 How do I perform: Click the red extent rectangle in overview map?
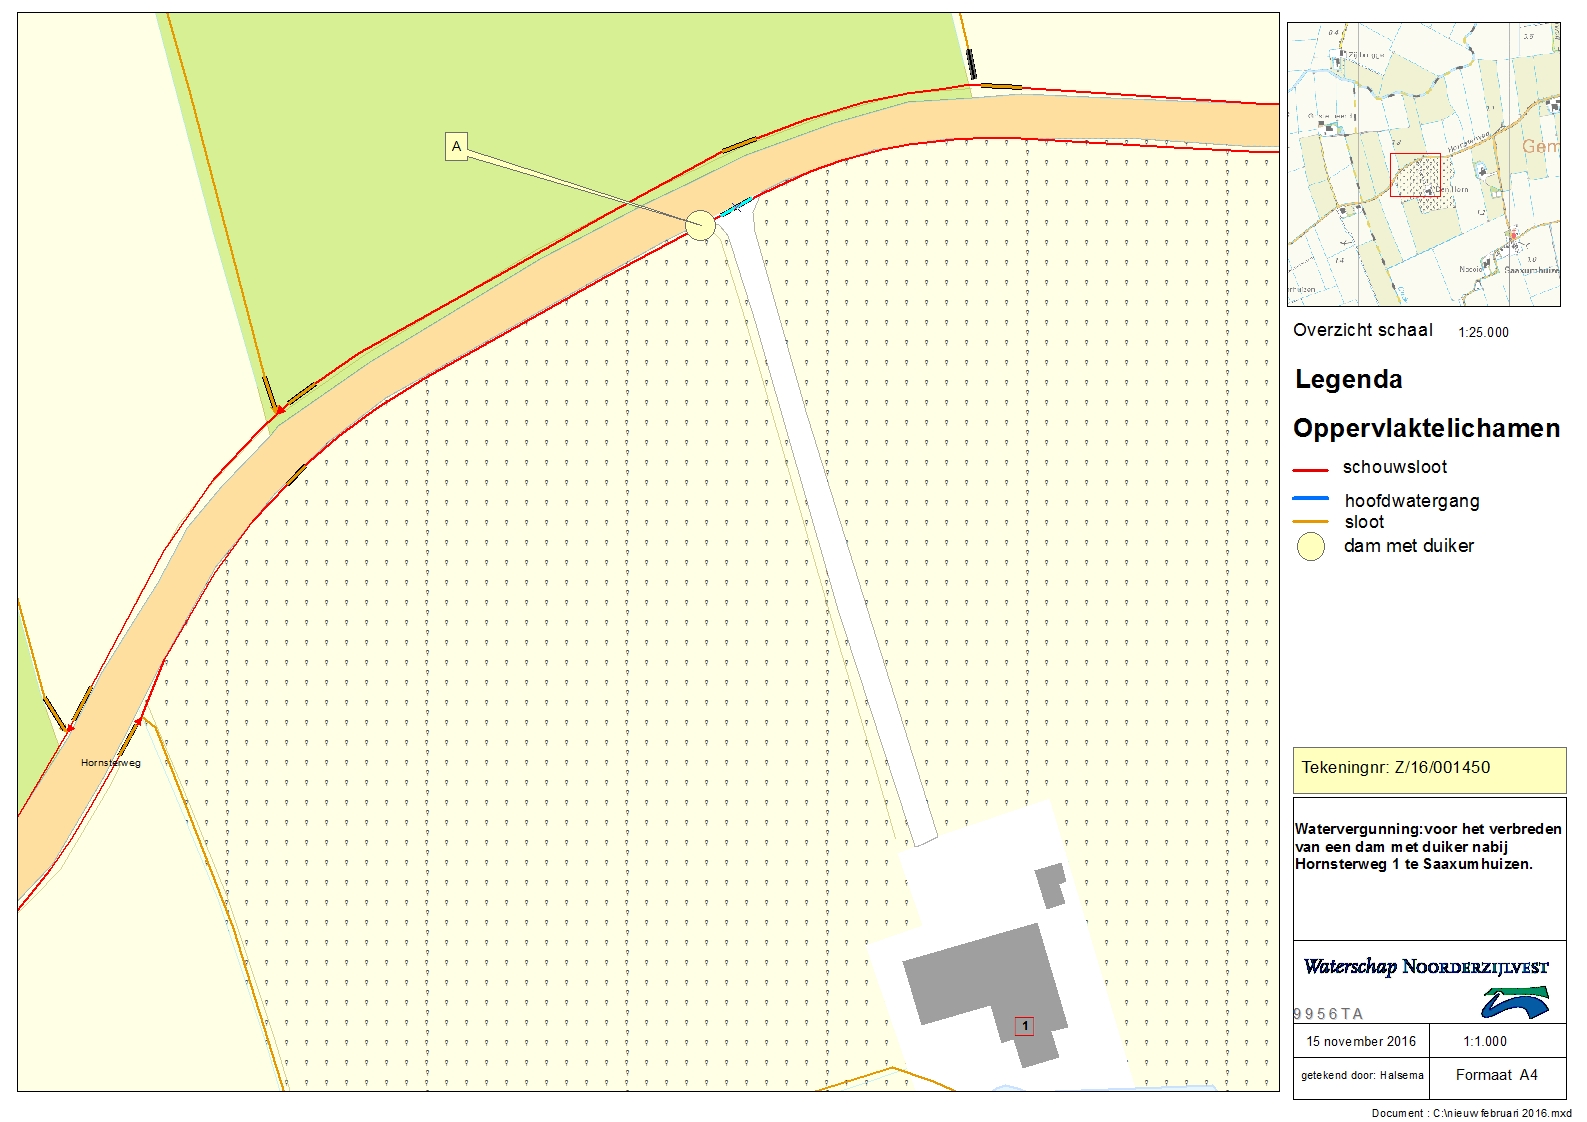1415,175
